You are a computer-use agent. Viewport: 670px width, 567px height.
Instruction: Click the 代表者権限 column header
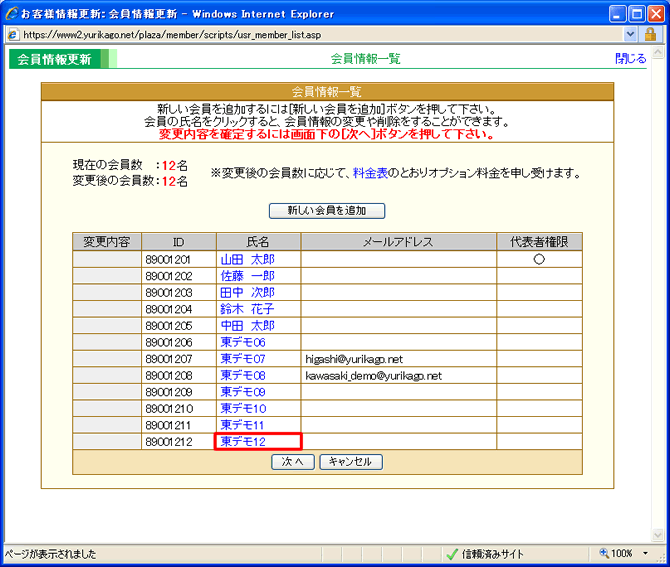pos(539,242)
